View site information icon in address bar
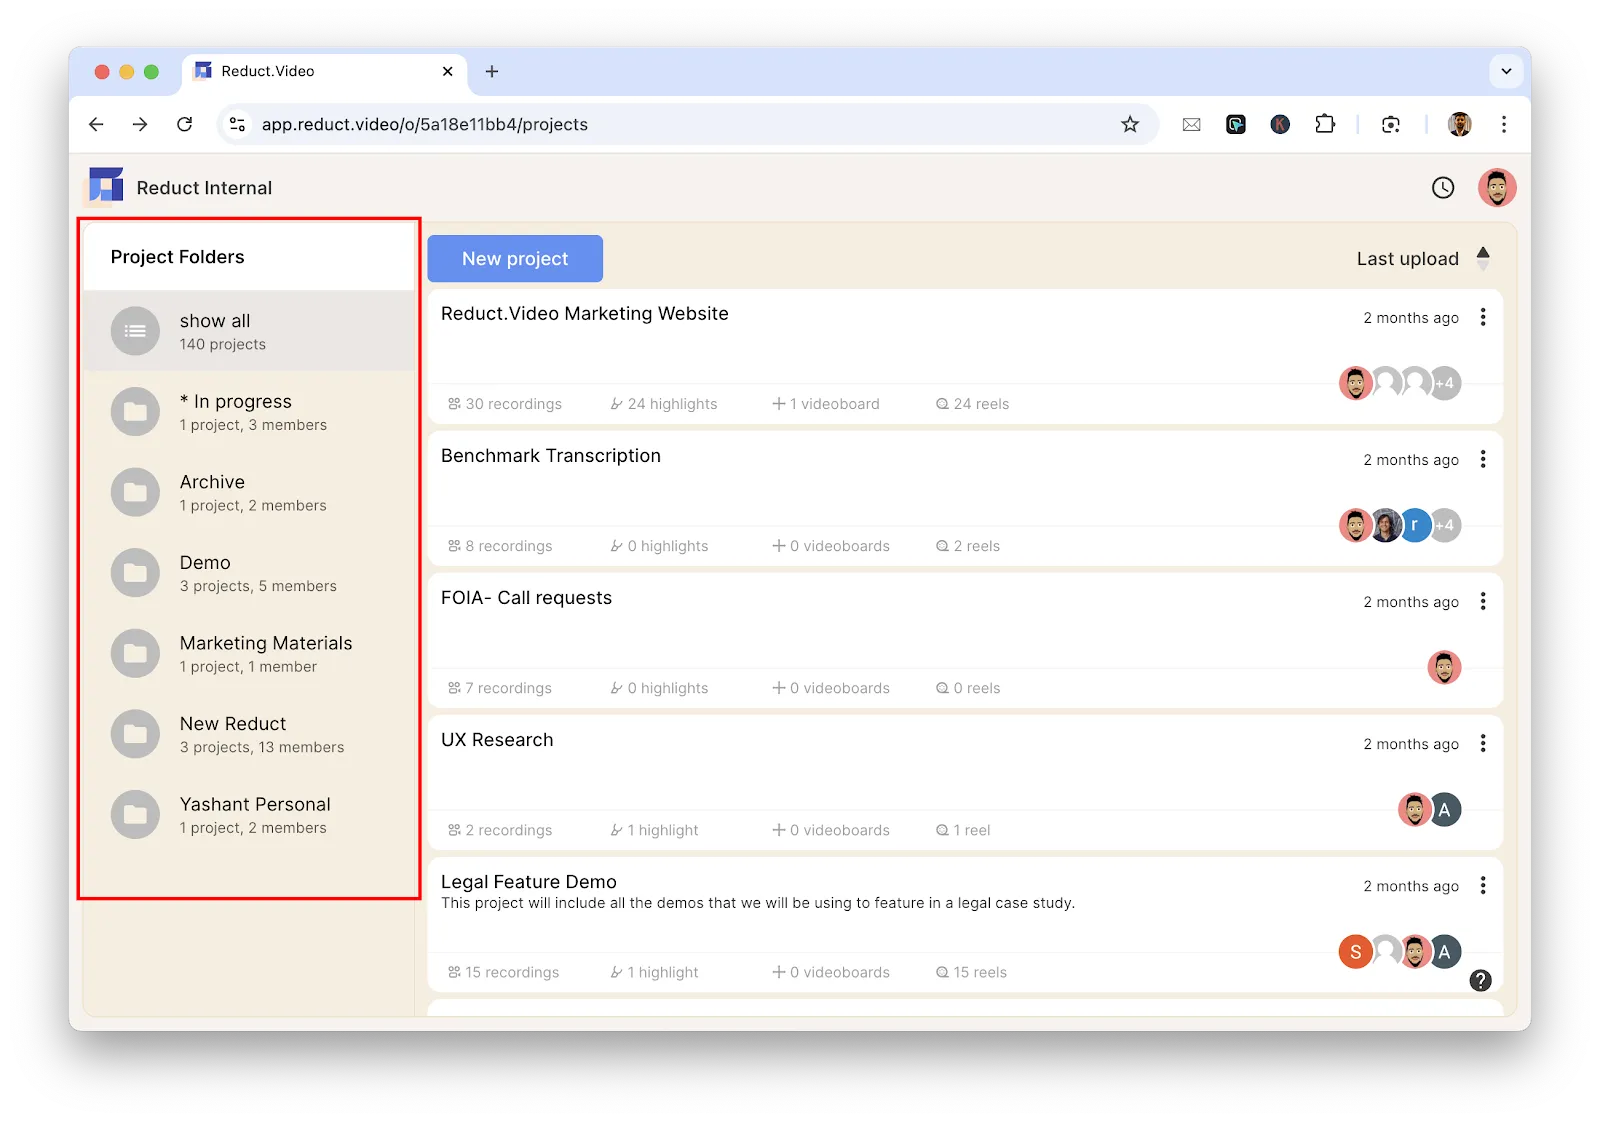This screenshot has width=1600, height=1122. (237, 124)
